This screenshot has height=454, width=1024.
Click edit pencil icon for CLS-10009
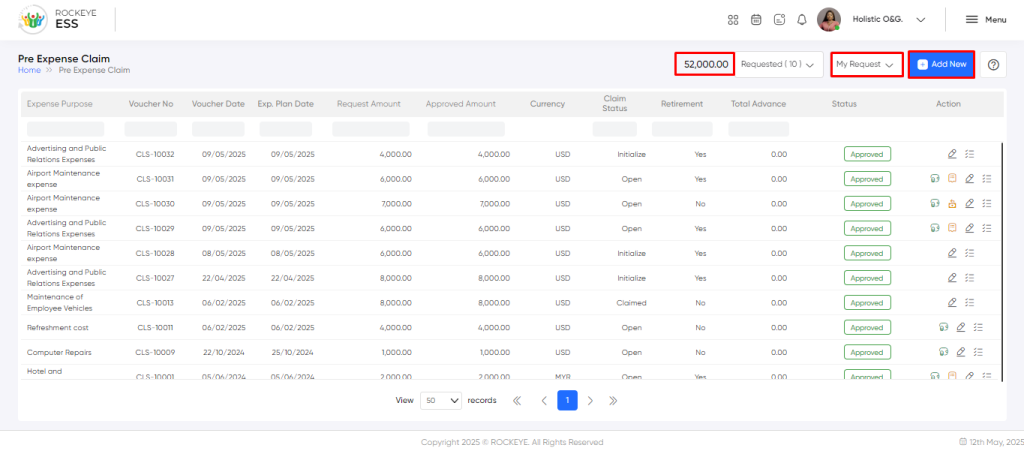coord(961,352)
